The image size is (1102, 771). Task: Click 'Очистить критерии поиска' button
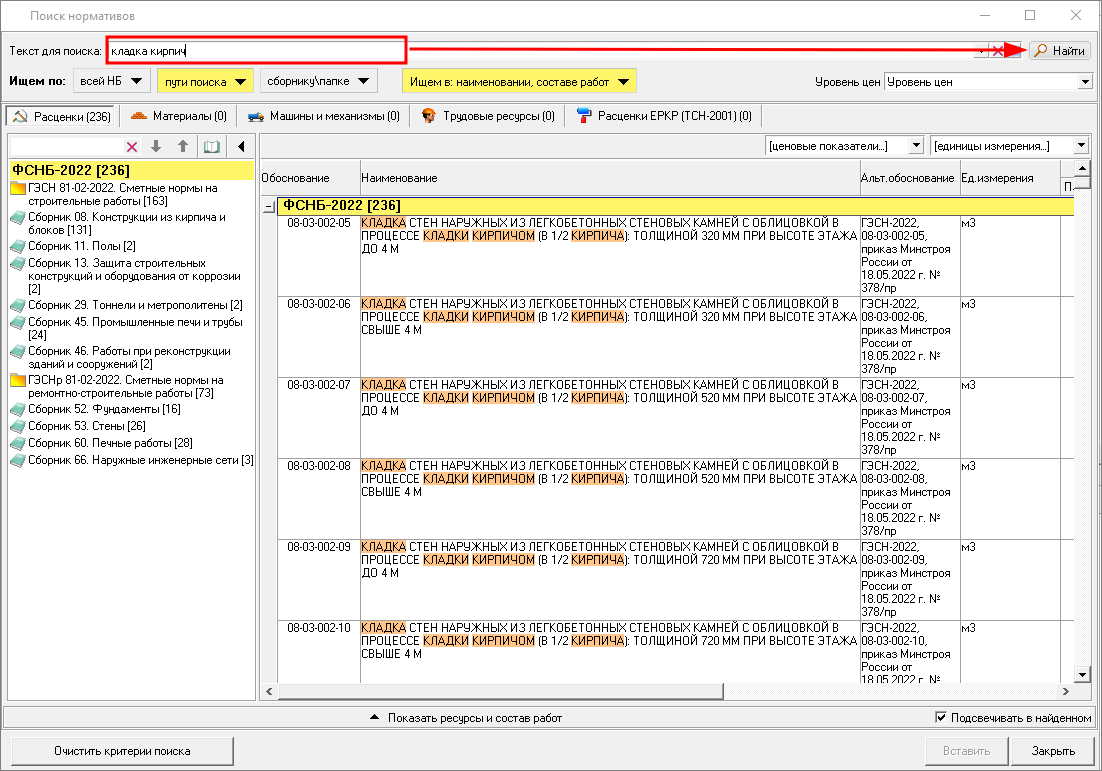click(121, 751)
